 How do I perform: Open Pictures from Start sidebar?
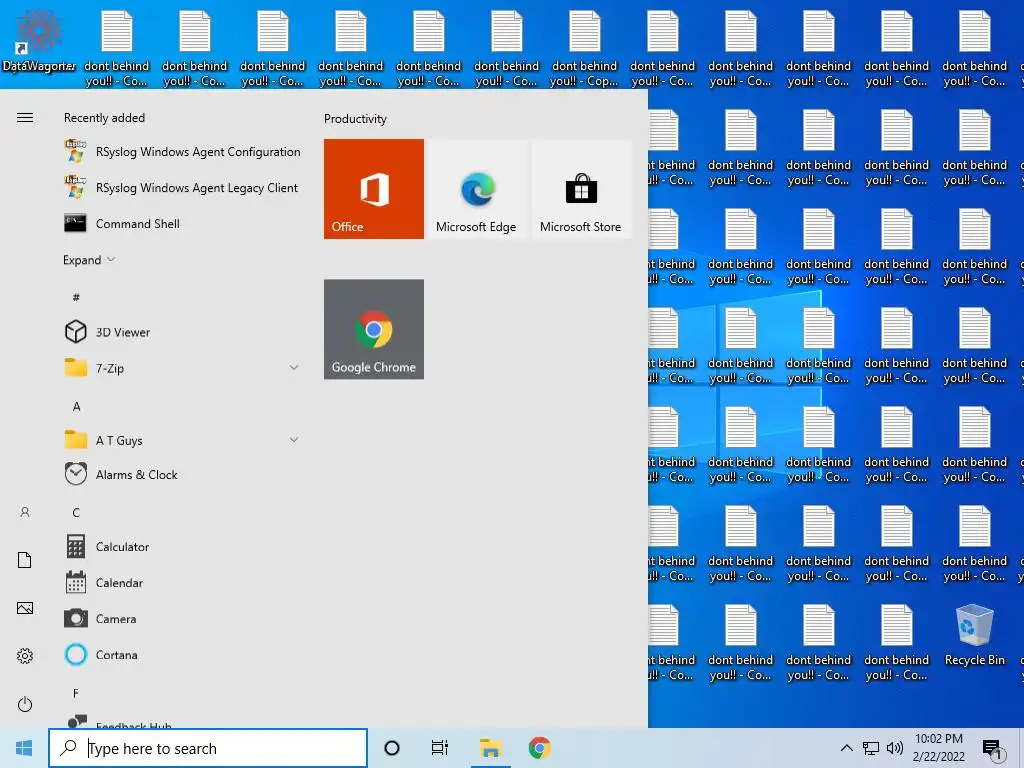click(x=25, y=608)
